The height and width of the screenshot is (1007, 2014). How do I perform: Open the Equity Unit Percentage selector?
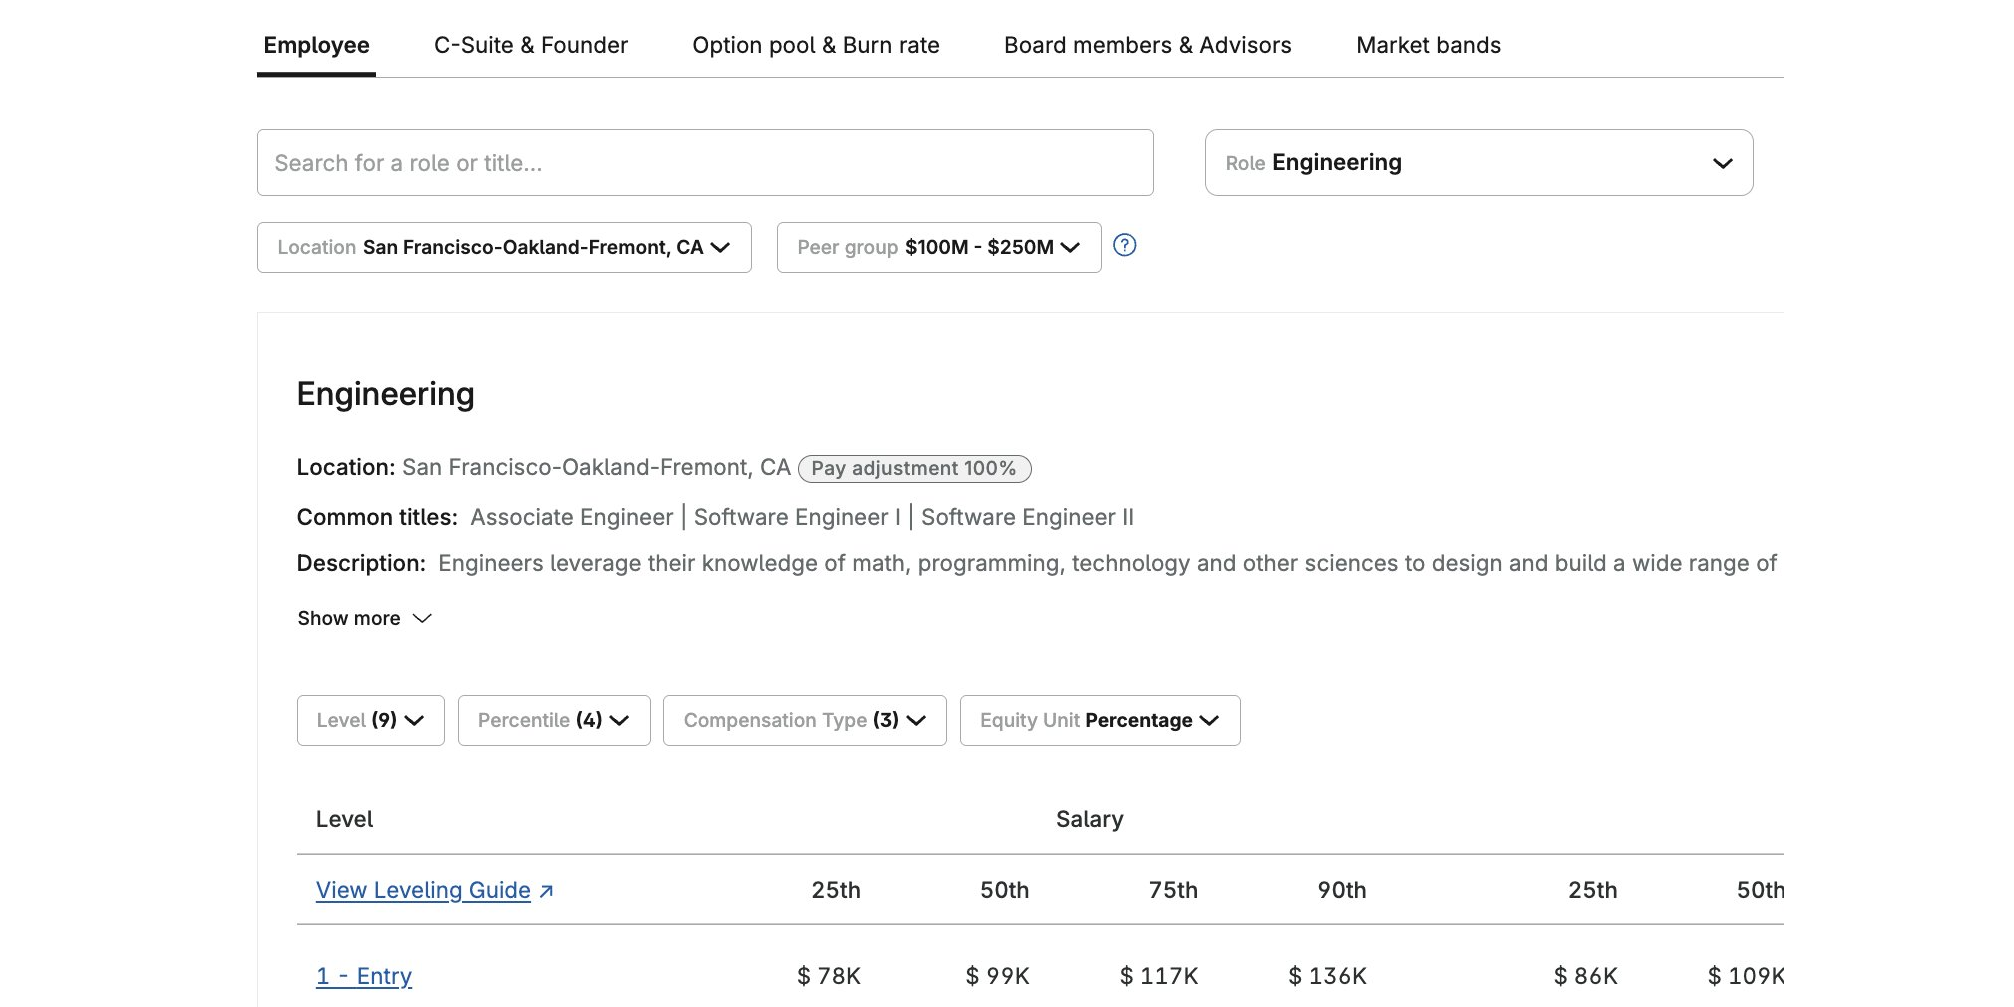[x=1099, y=720]
